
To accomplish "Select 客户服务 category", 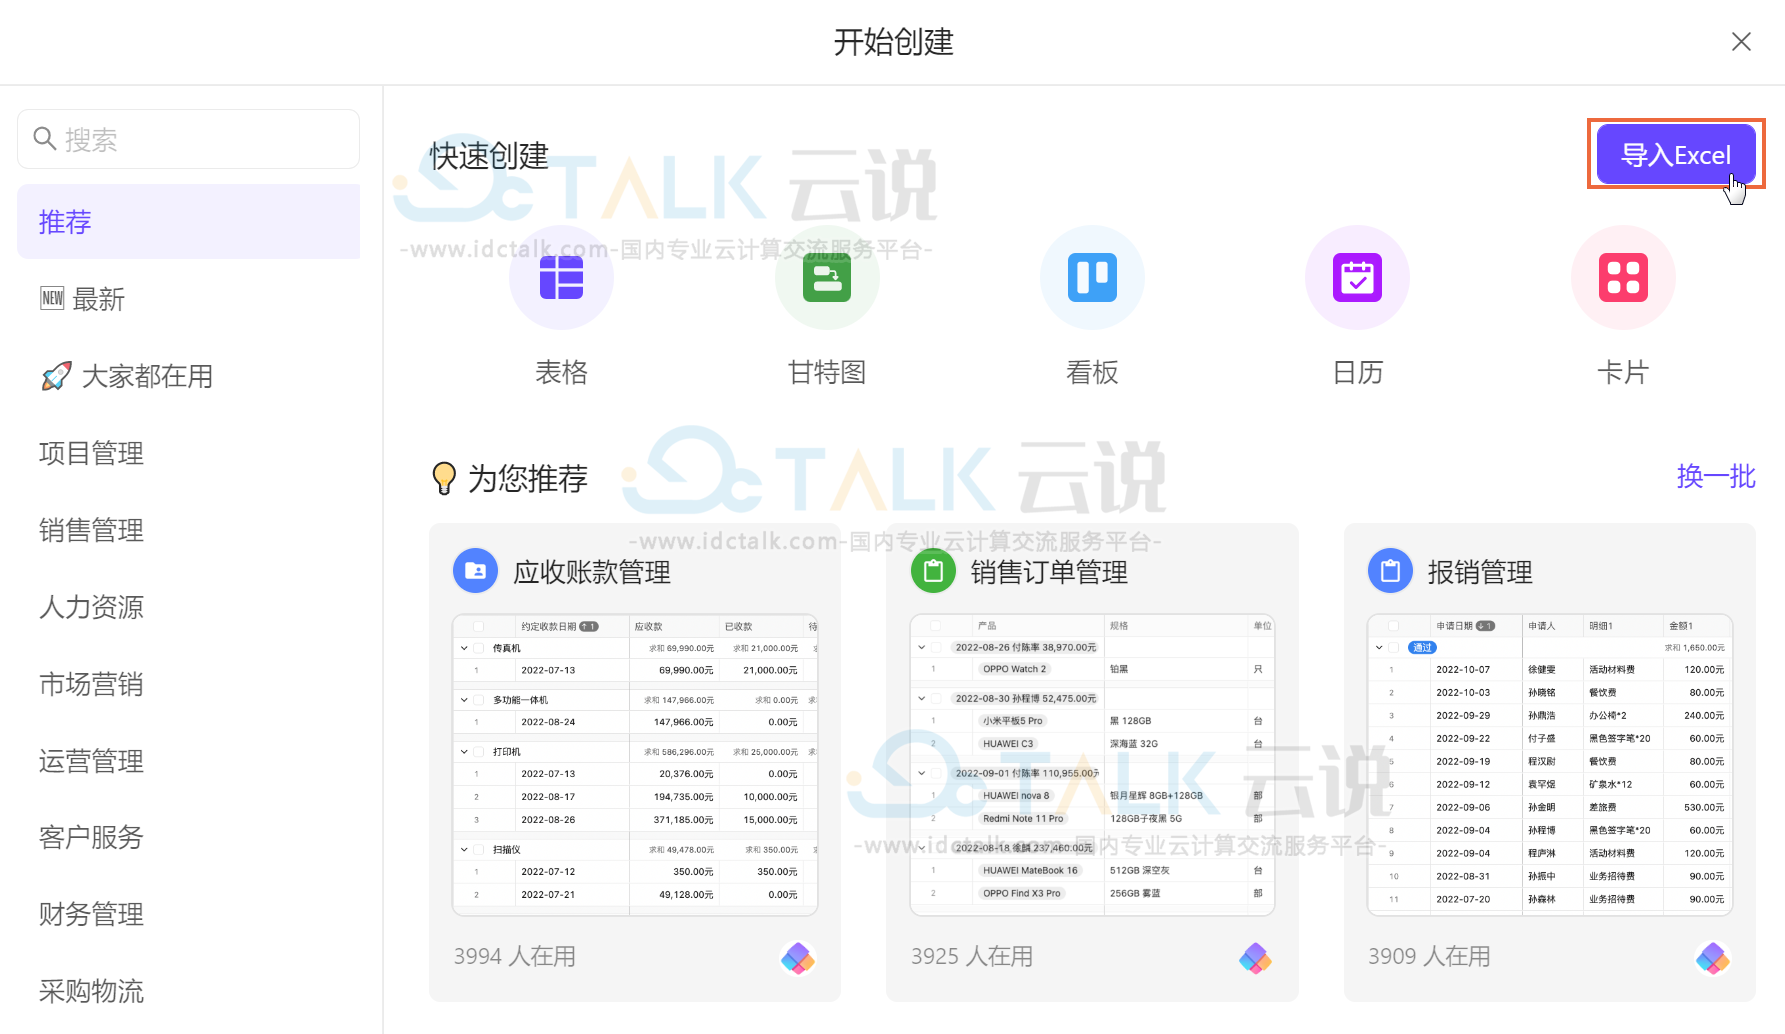I will pyautogui.click(x=189, y=837).
